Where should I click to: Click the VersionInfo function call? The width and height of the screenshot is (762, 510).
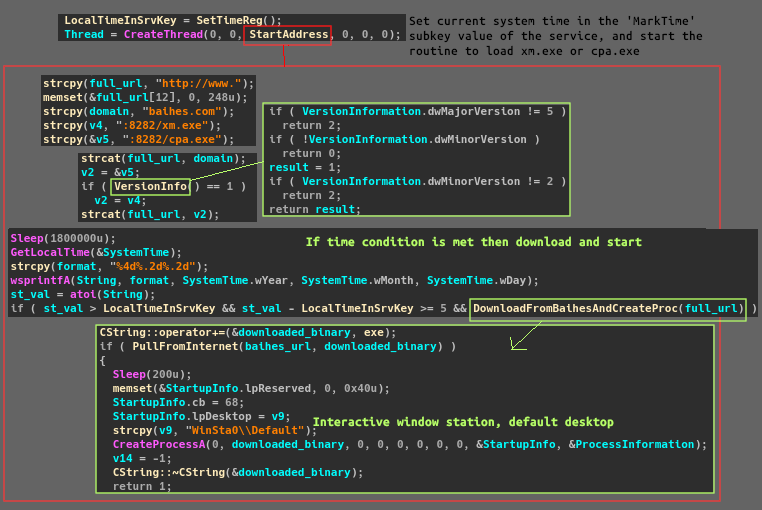click(151, 187)
